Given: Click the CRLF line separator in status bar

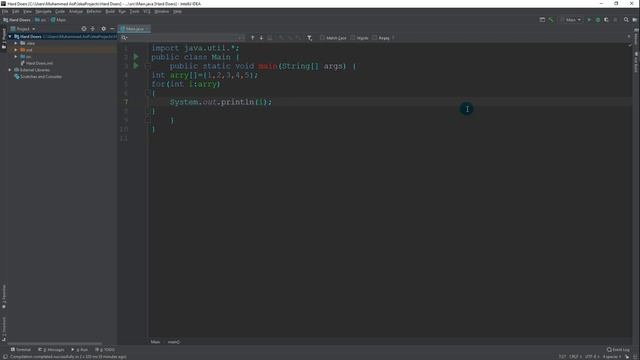Looking at the screenshot, I should click(x=576, y=357).
